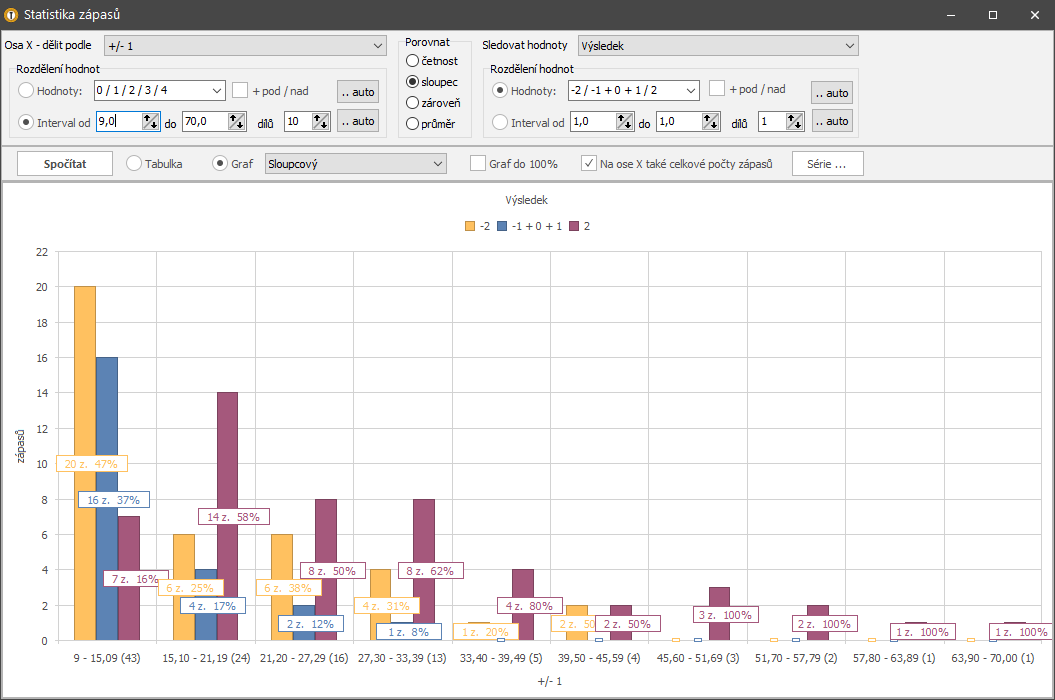Select the průměr comparison option
Screen dimensions: 1055x700
(x=412, y=124)
